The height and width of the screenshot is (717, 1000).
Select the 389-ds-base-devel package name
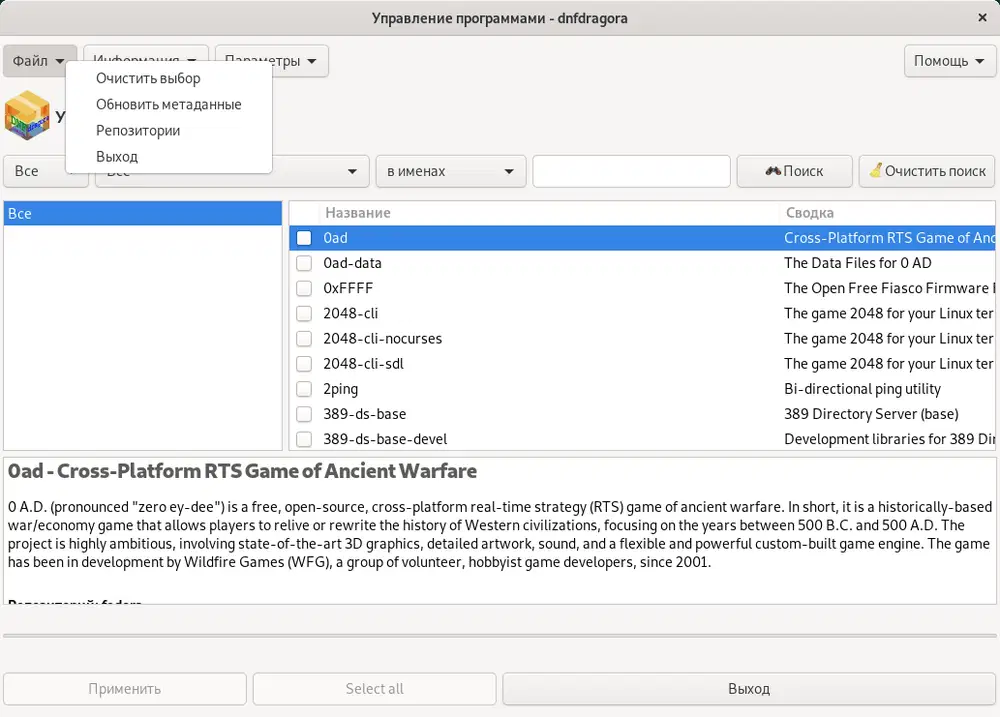[x=385, y=439]
